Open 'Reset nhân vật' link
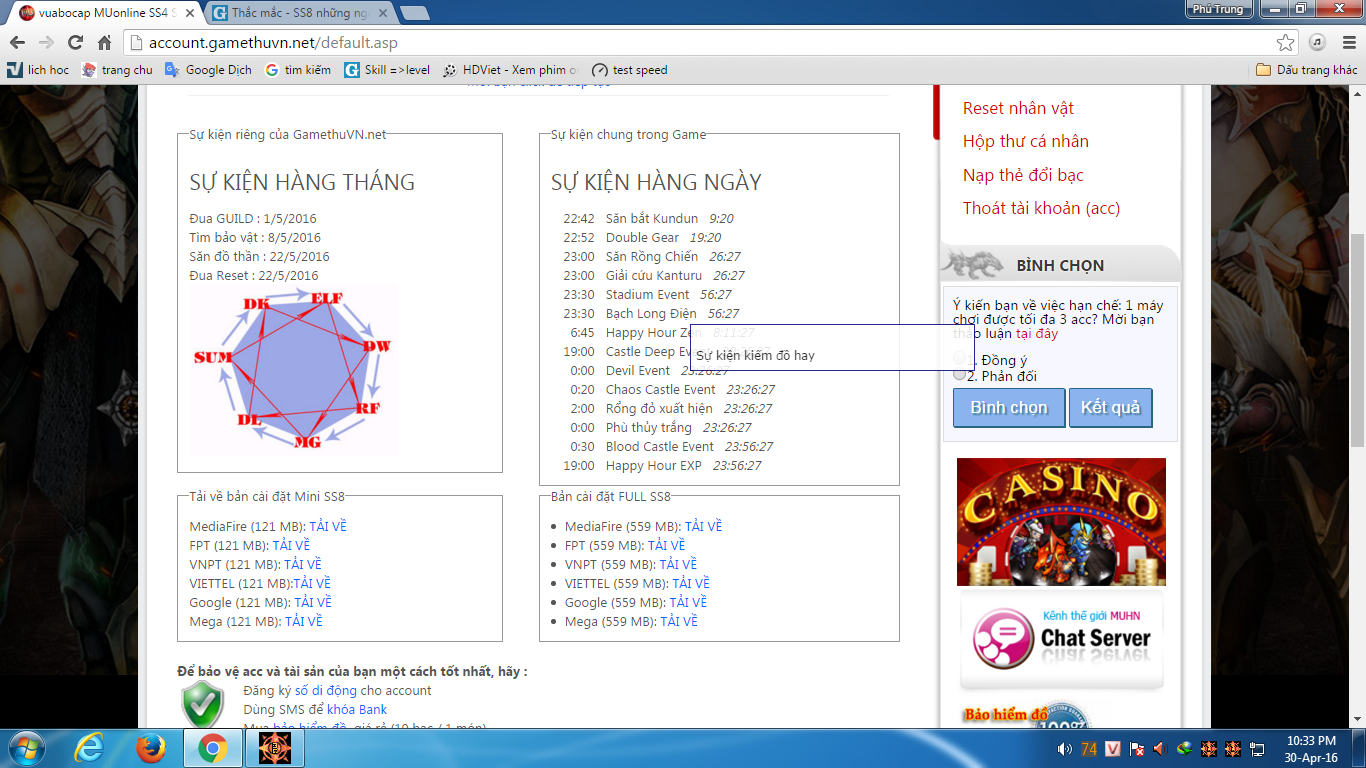Viewport: 1366px width, 768px height. (1018, 108)
